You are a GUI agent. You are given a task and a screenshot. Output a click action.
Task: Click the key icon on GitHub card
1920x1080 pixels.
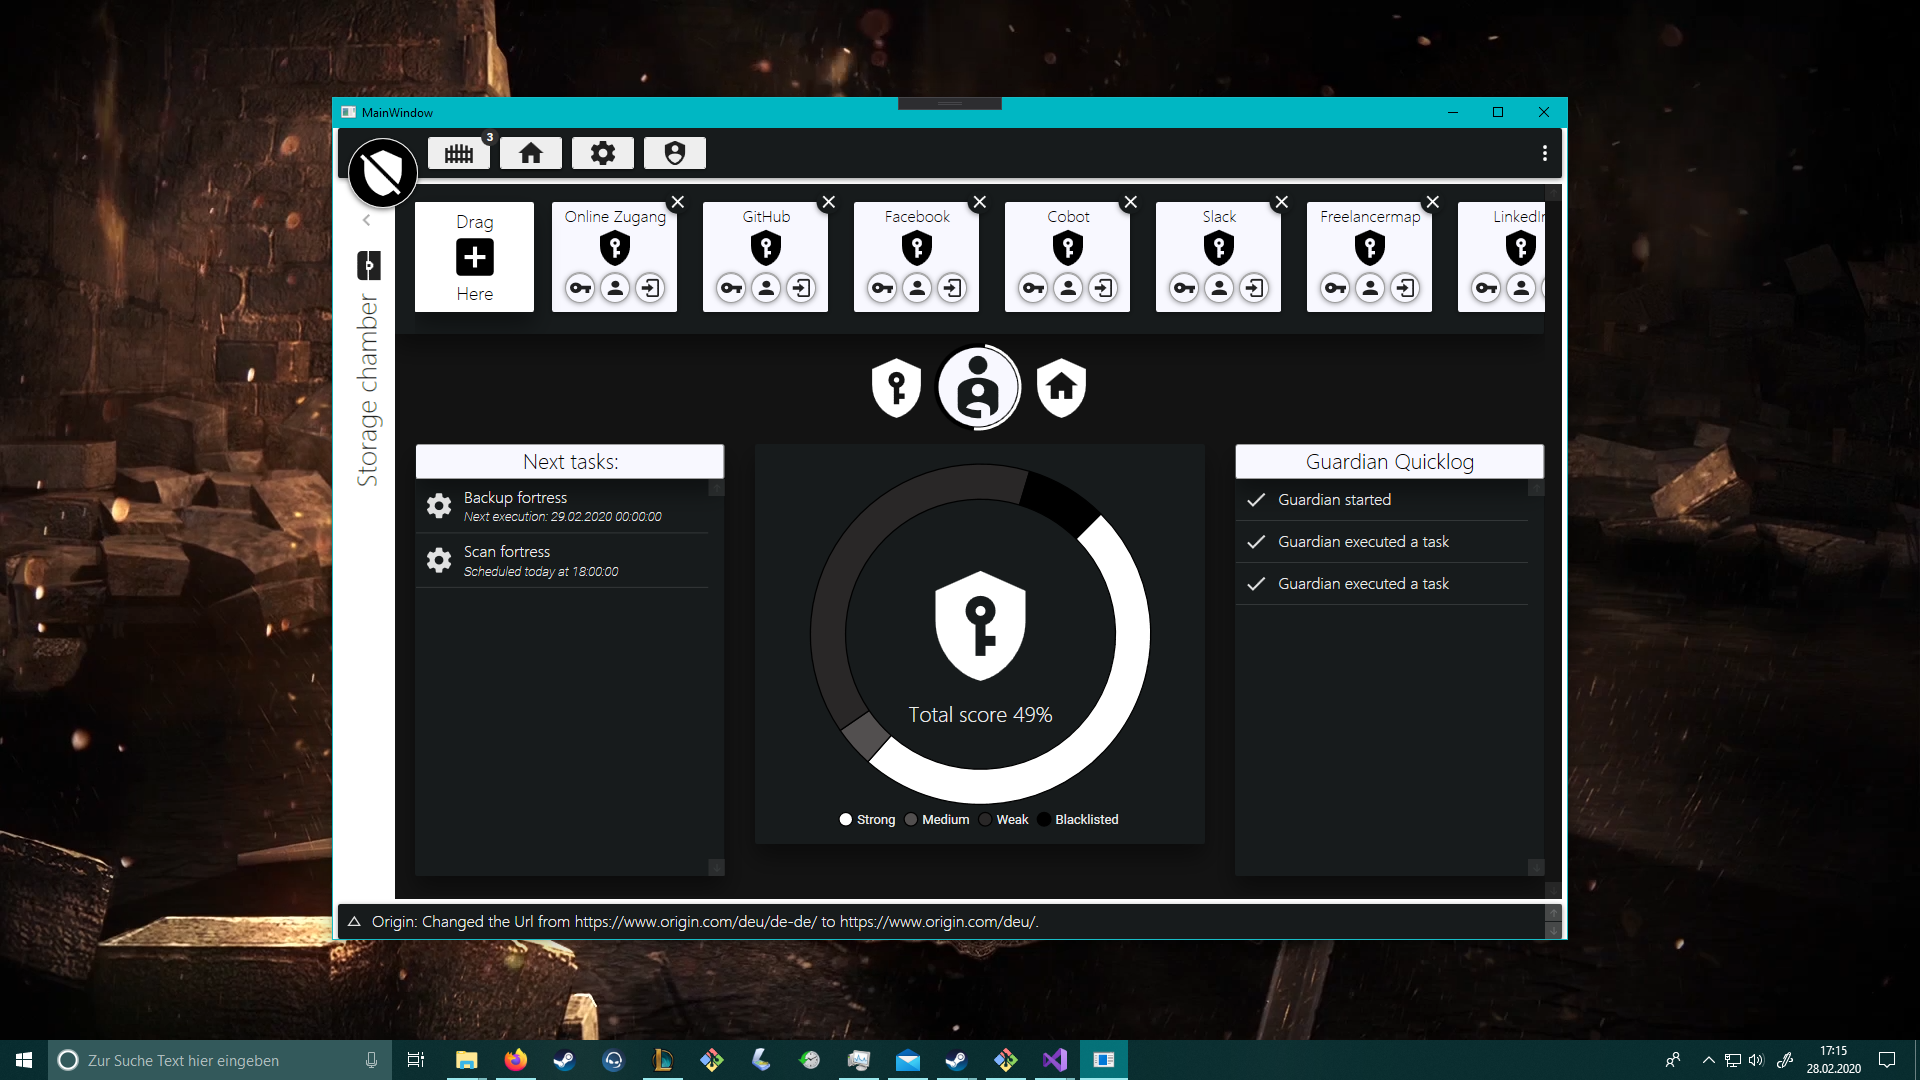click(732, 288)
